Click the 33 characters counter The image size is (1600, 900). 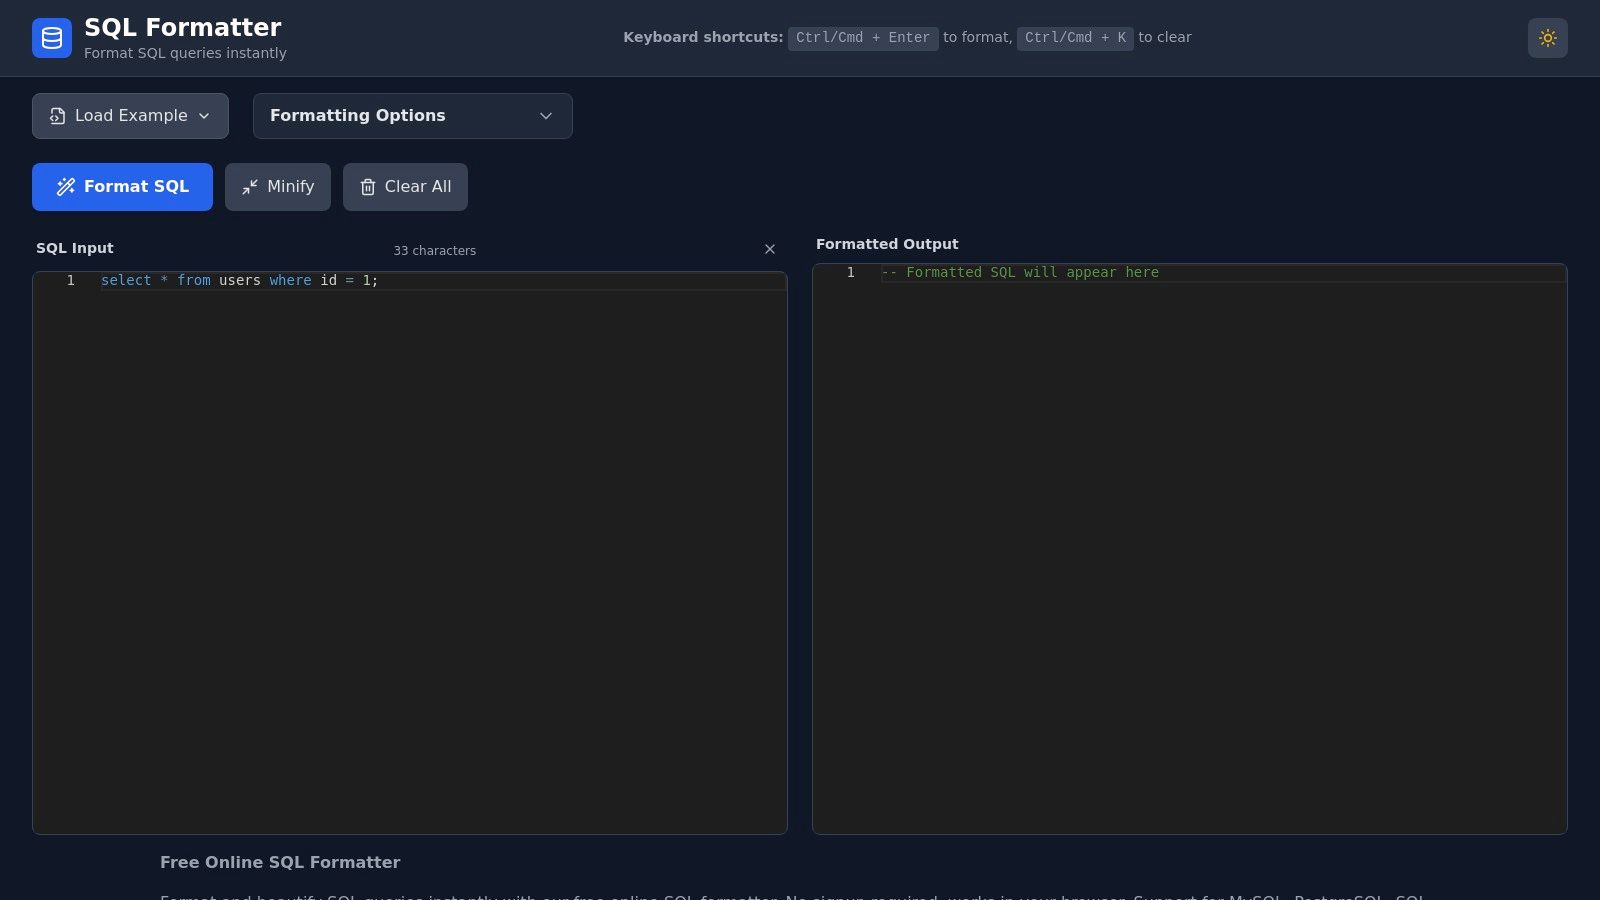[x=434, y=250]
